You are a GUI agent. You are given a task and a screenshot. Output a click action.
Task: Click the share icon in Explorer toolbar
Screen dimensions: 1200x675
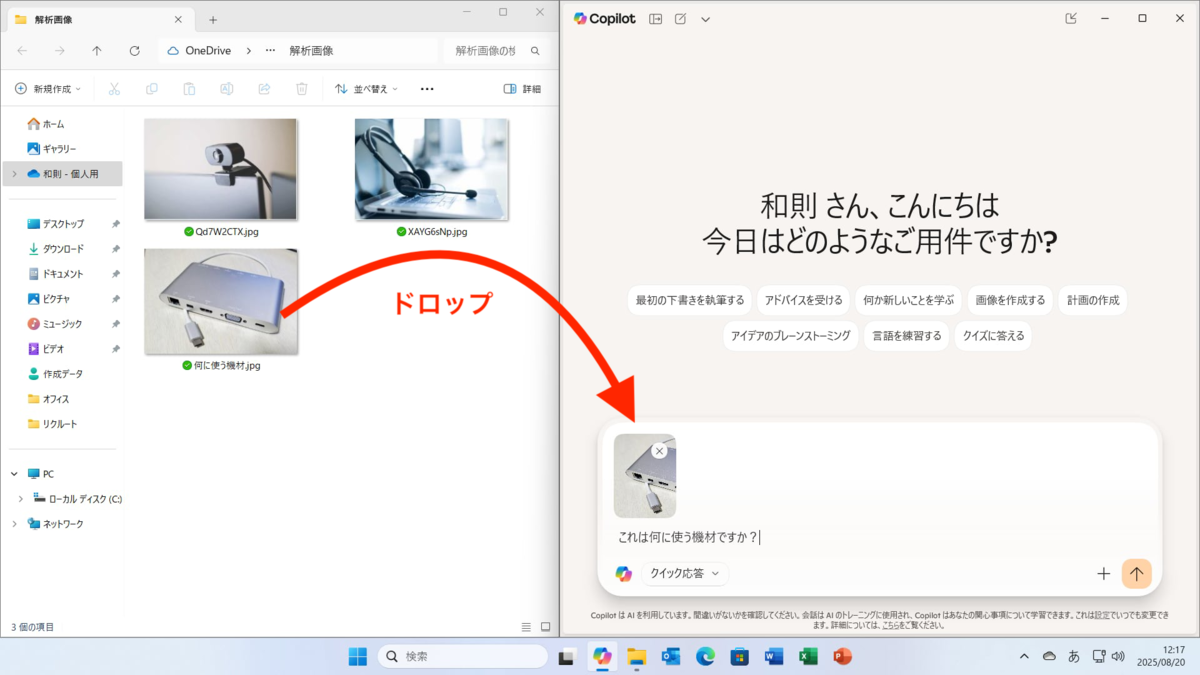tap(265, 89)
